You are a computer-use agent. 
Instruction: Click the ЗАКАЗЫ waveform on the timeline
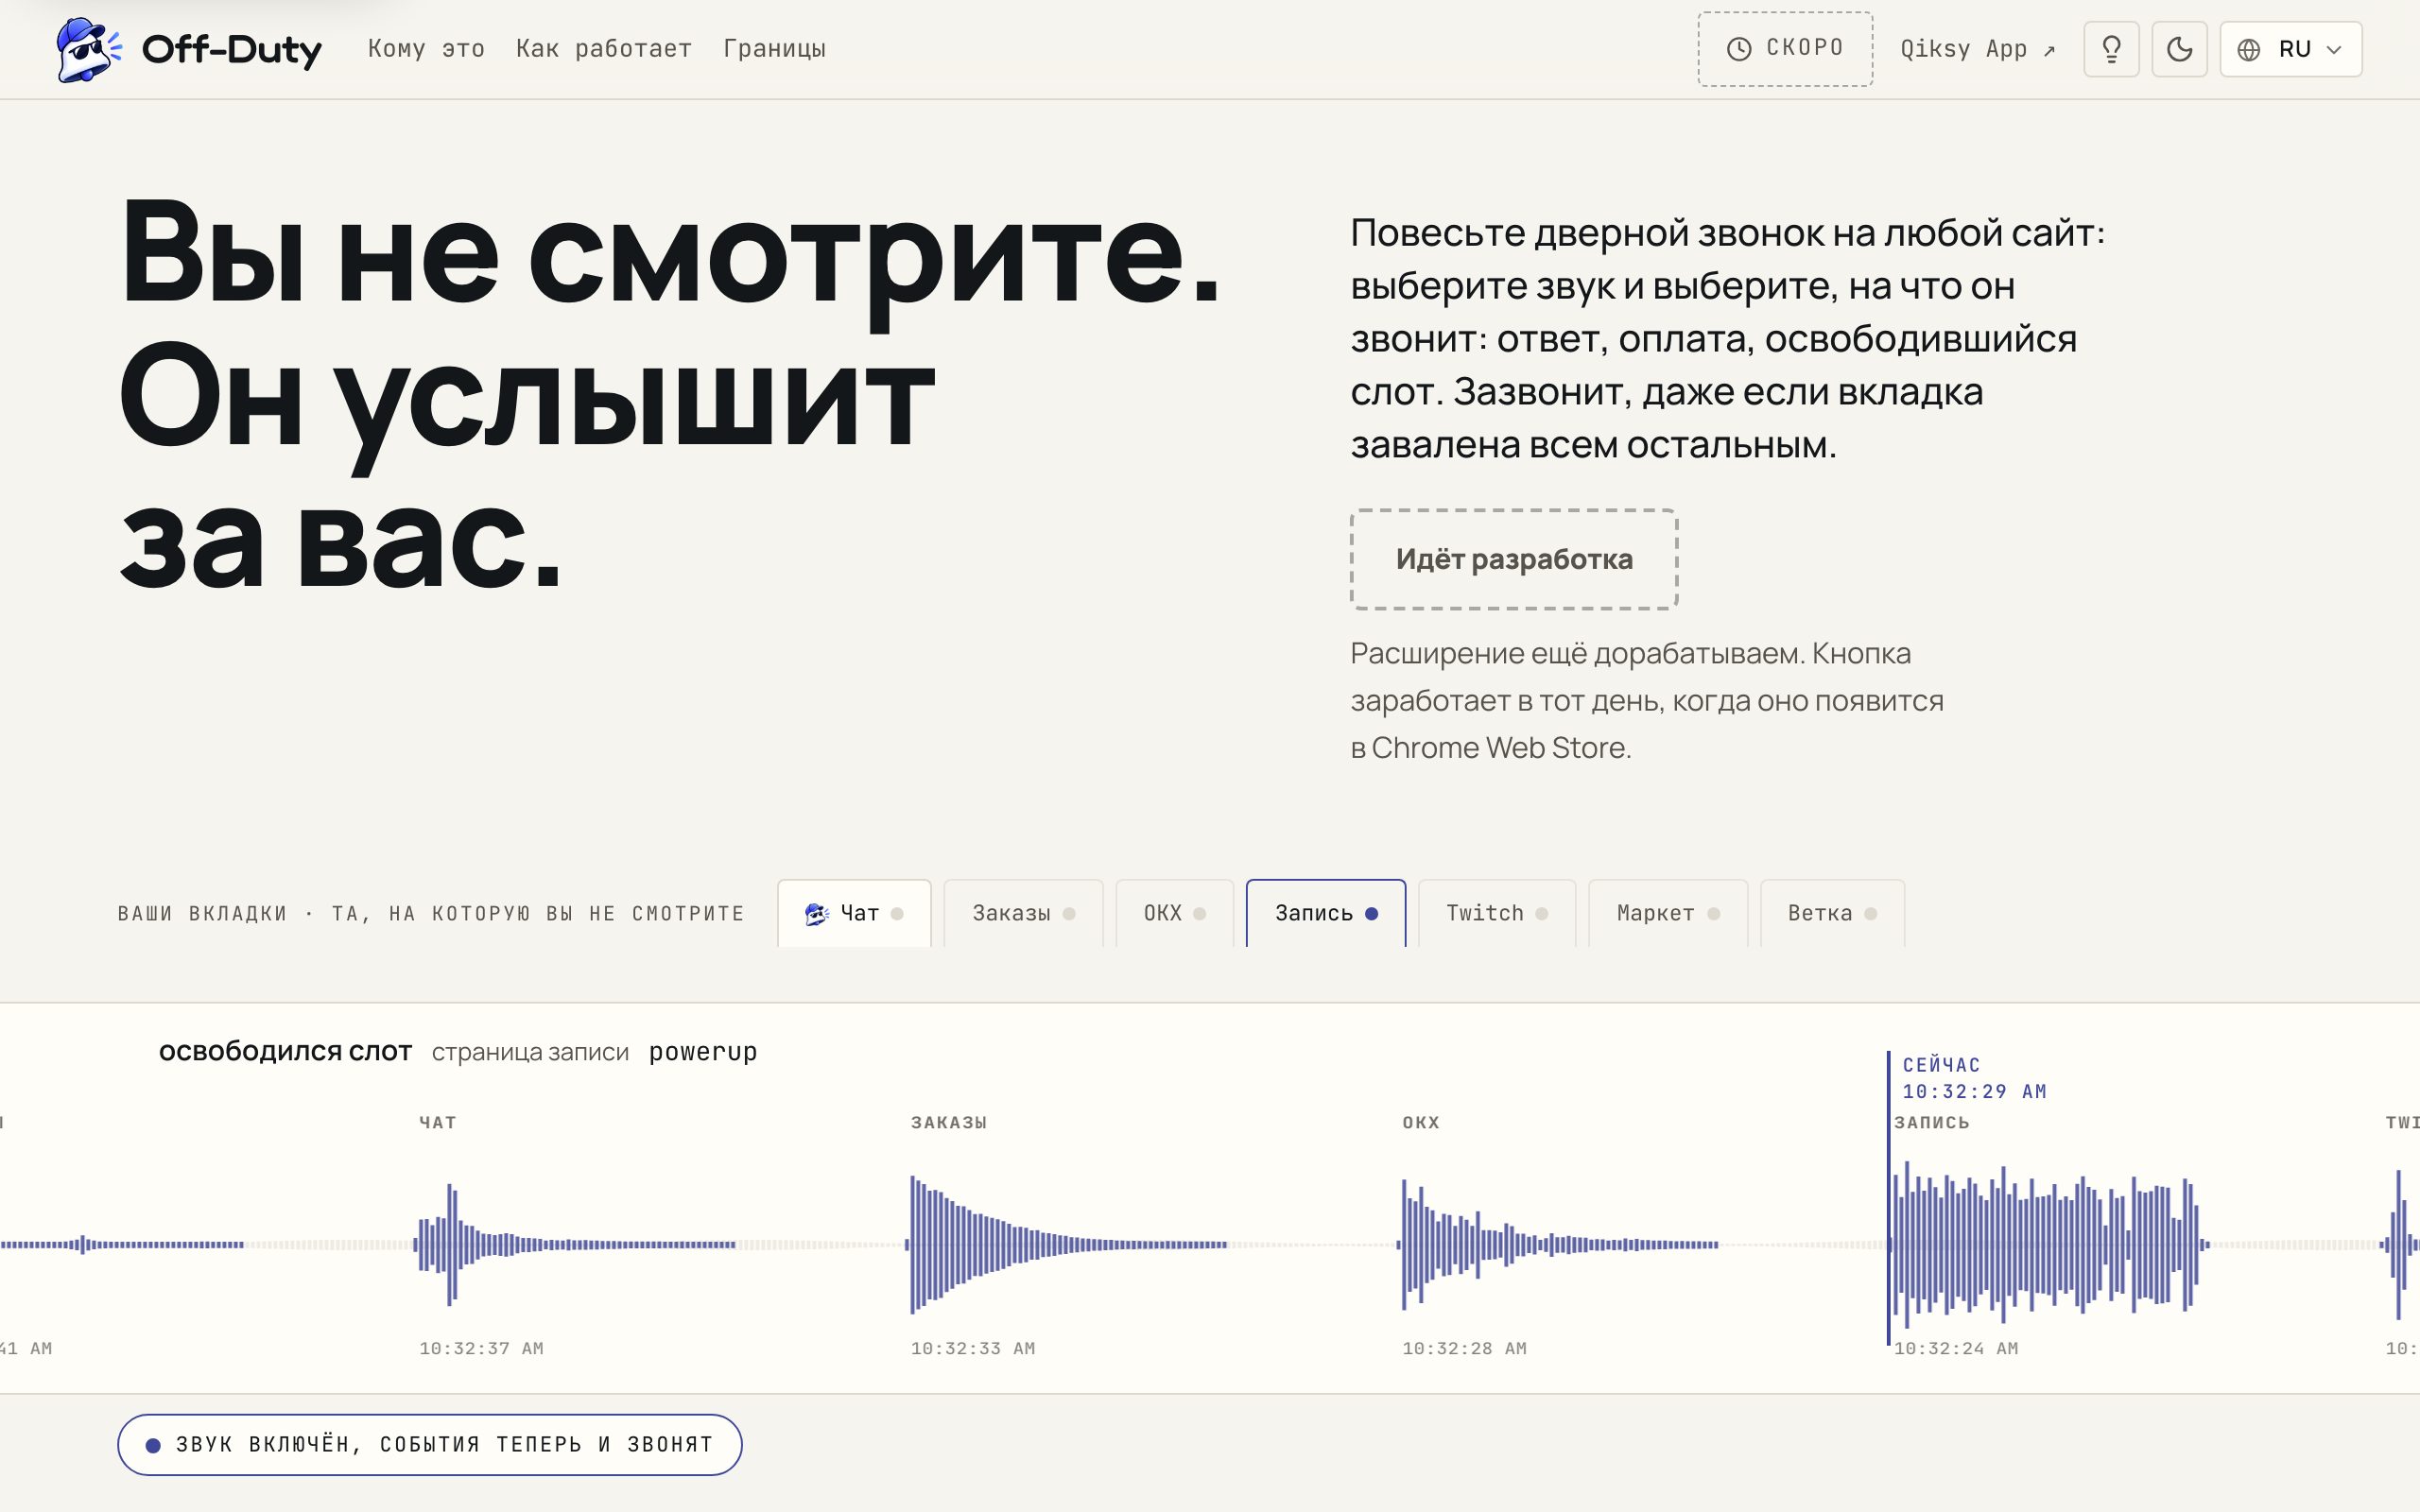1067,1244
